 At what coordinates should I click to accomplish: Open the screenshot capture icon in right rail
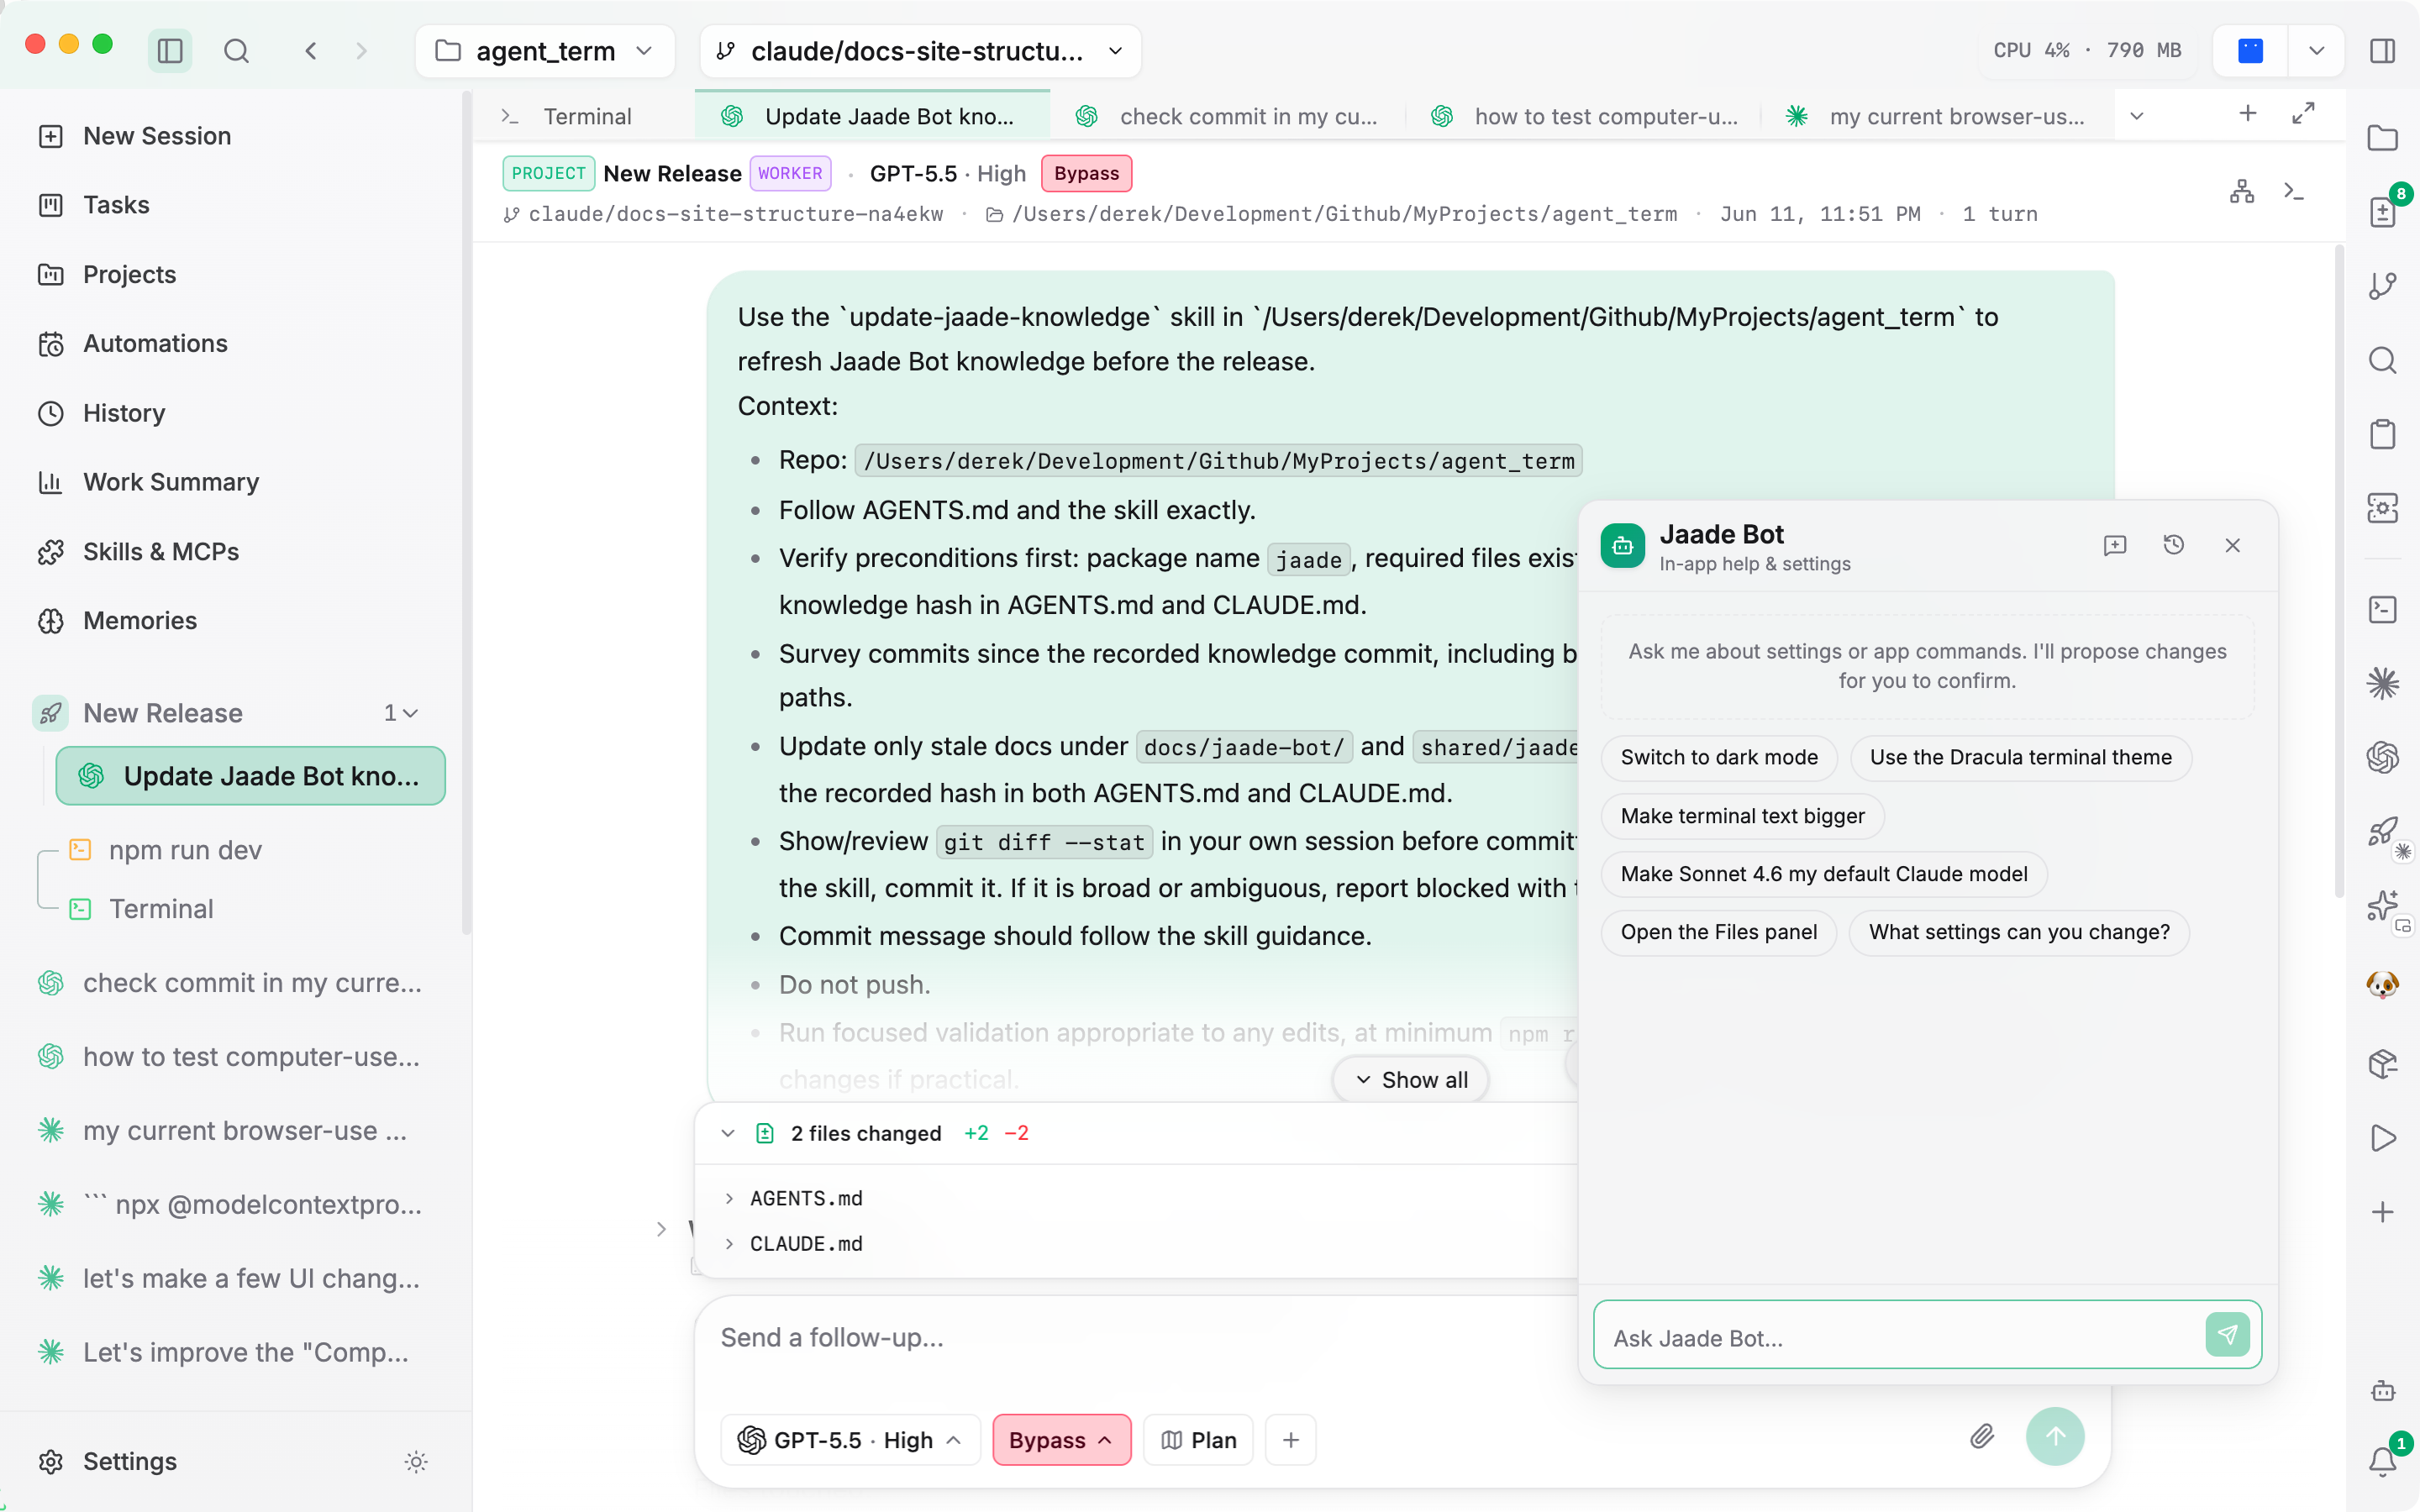(x=2382, y=508)
